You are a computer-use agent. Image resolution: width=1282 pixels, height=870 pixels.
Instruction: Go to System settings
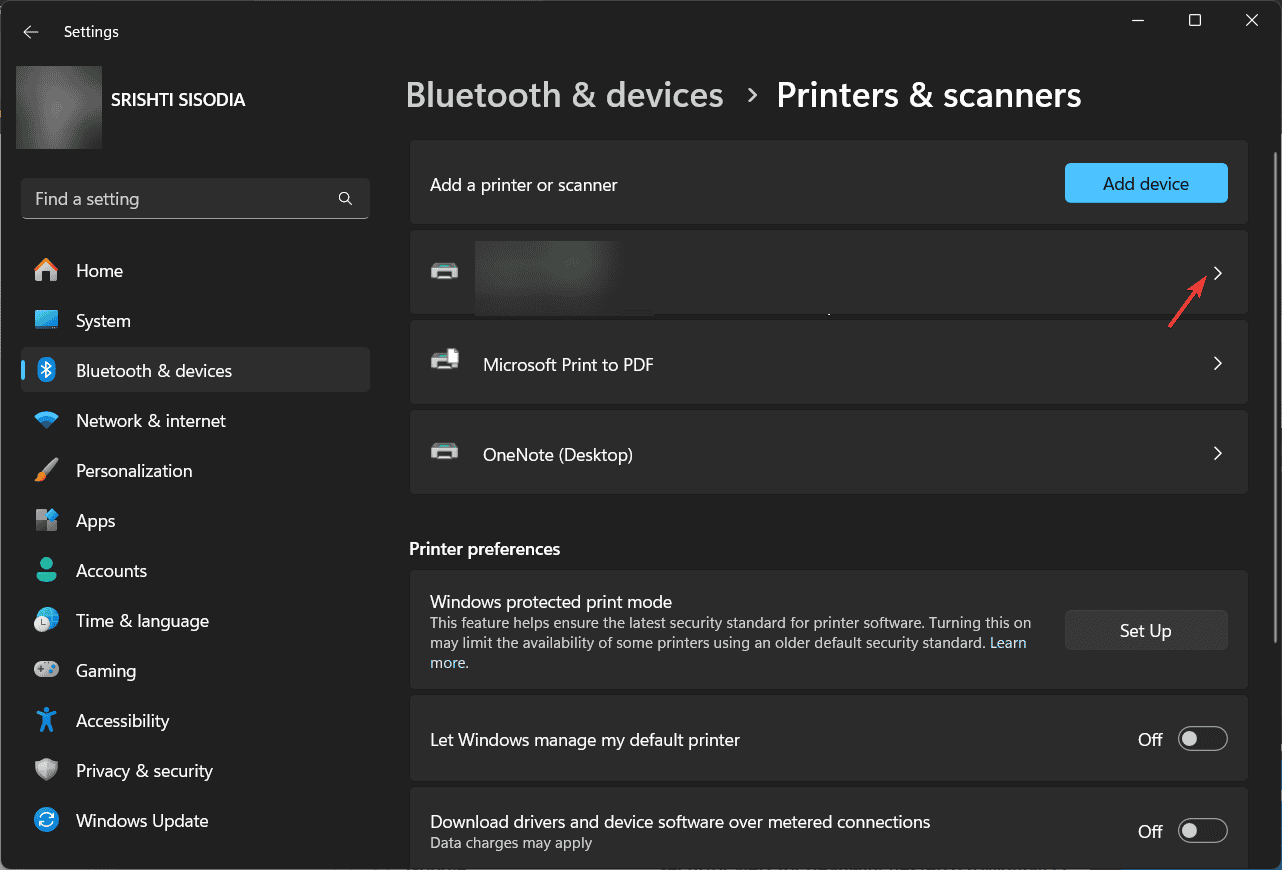point(195,321)
